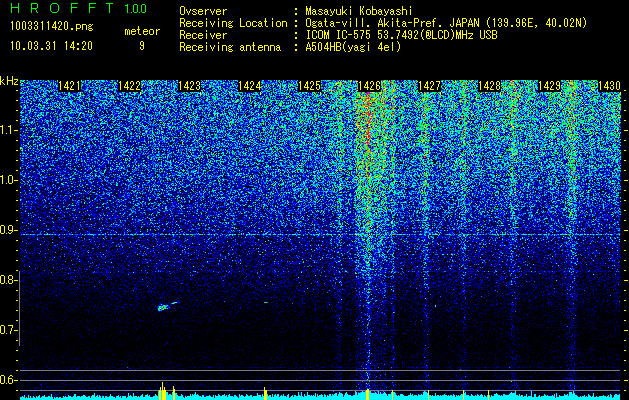Select the Ogata-vill. Akita-Pref. JAPAN location text
629x400 pixels.
pos(446,23)
